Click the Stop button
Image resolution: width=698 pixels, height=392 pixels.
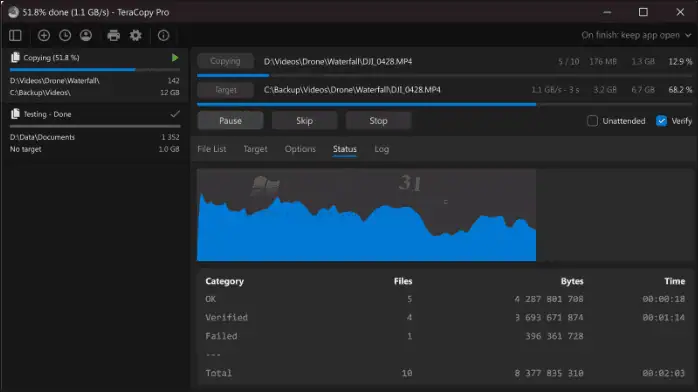(x=378, y=121)
